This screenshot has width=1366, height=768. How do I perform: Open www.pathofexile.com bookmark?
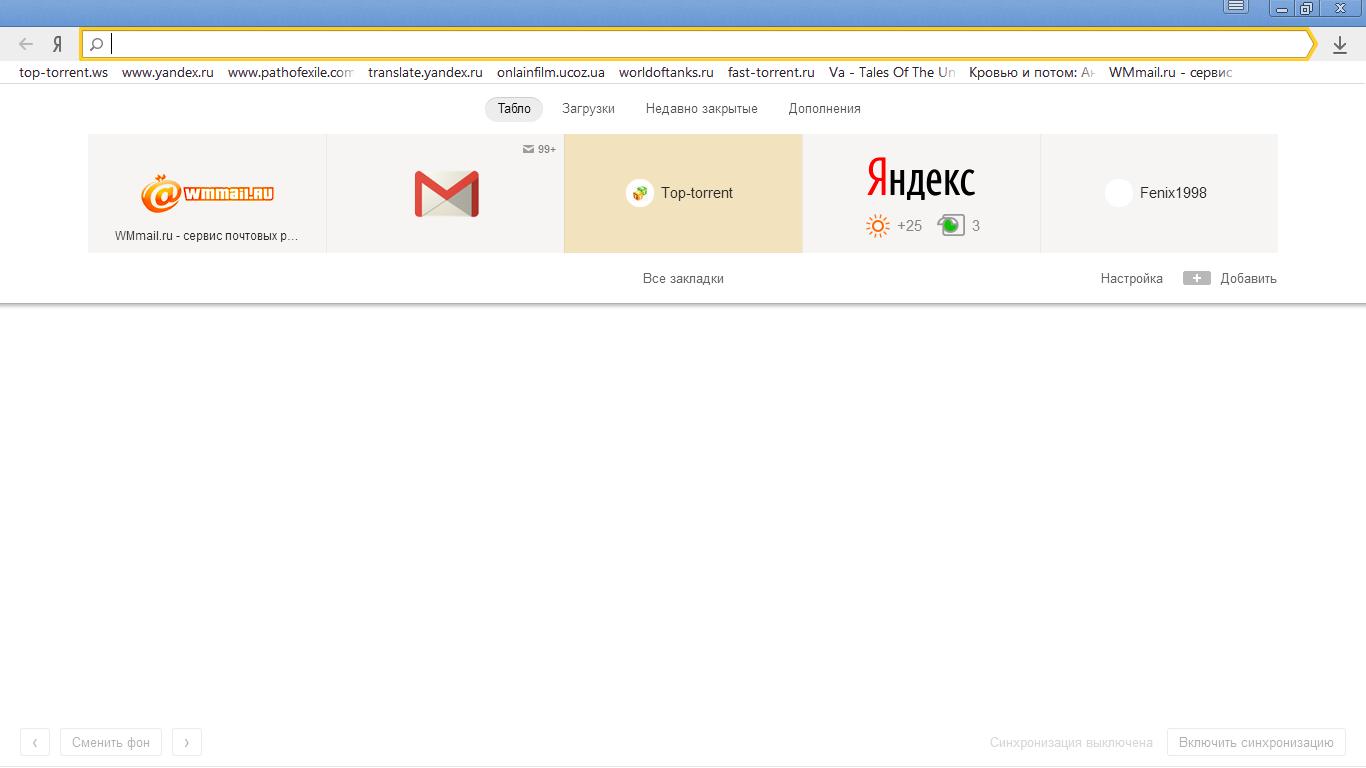pos(291,72)
